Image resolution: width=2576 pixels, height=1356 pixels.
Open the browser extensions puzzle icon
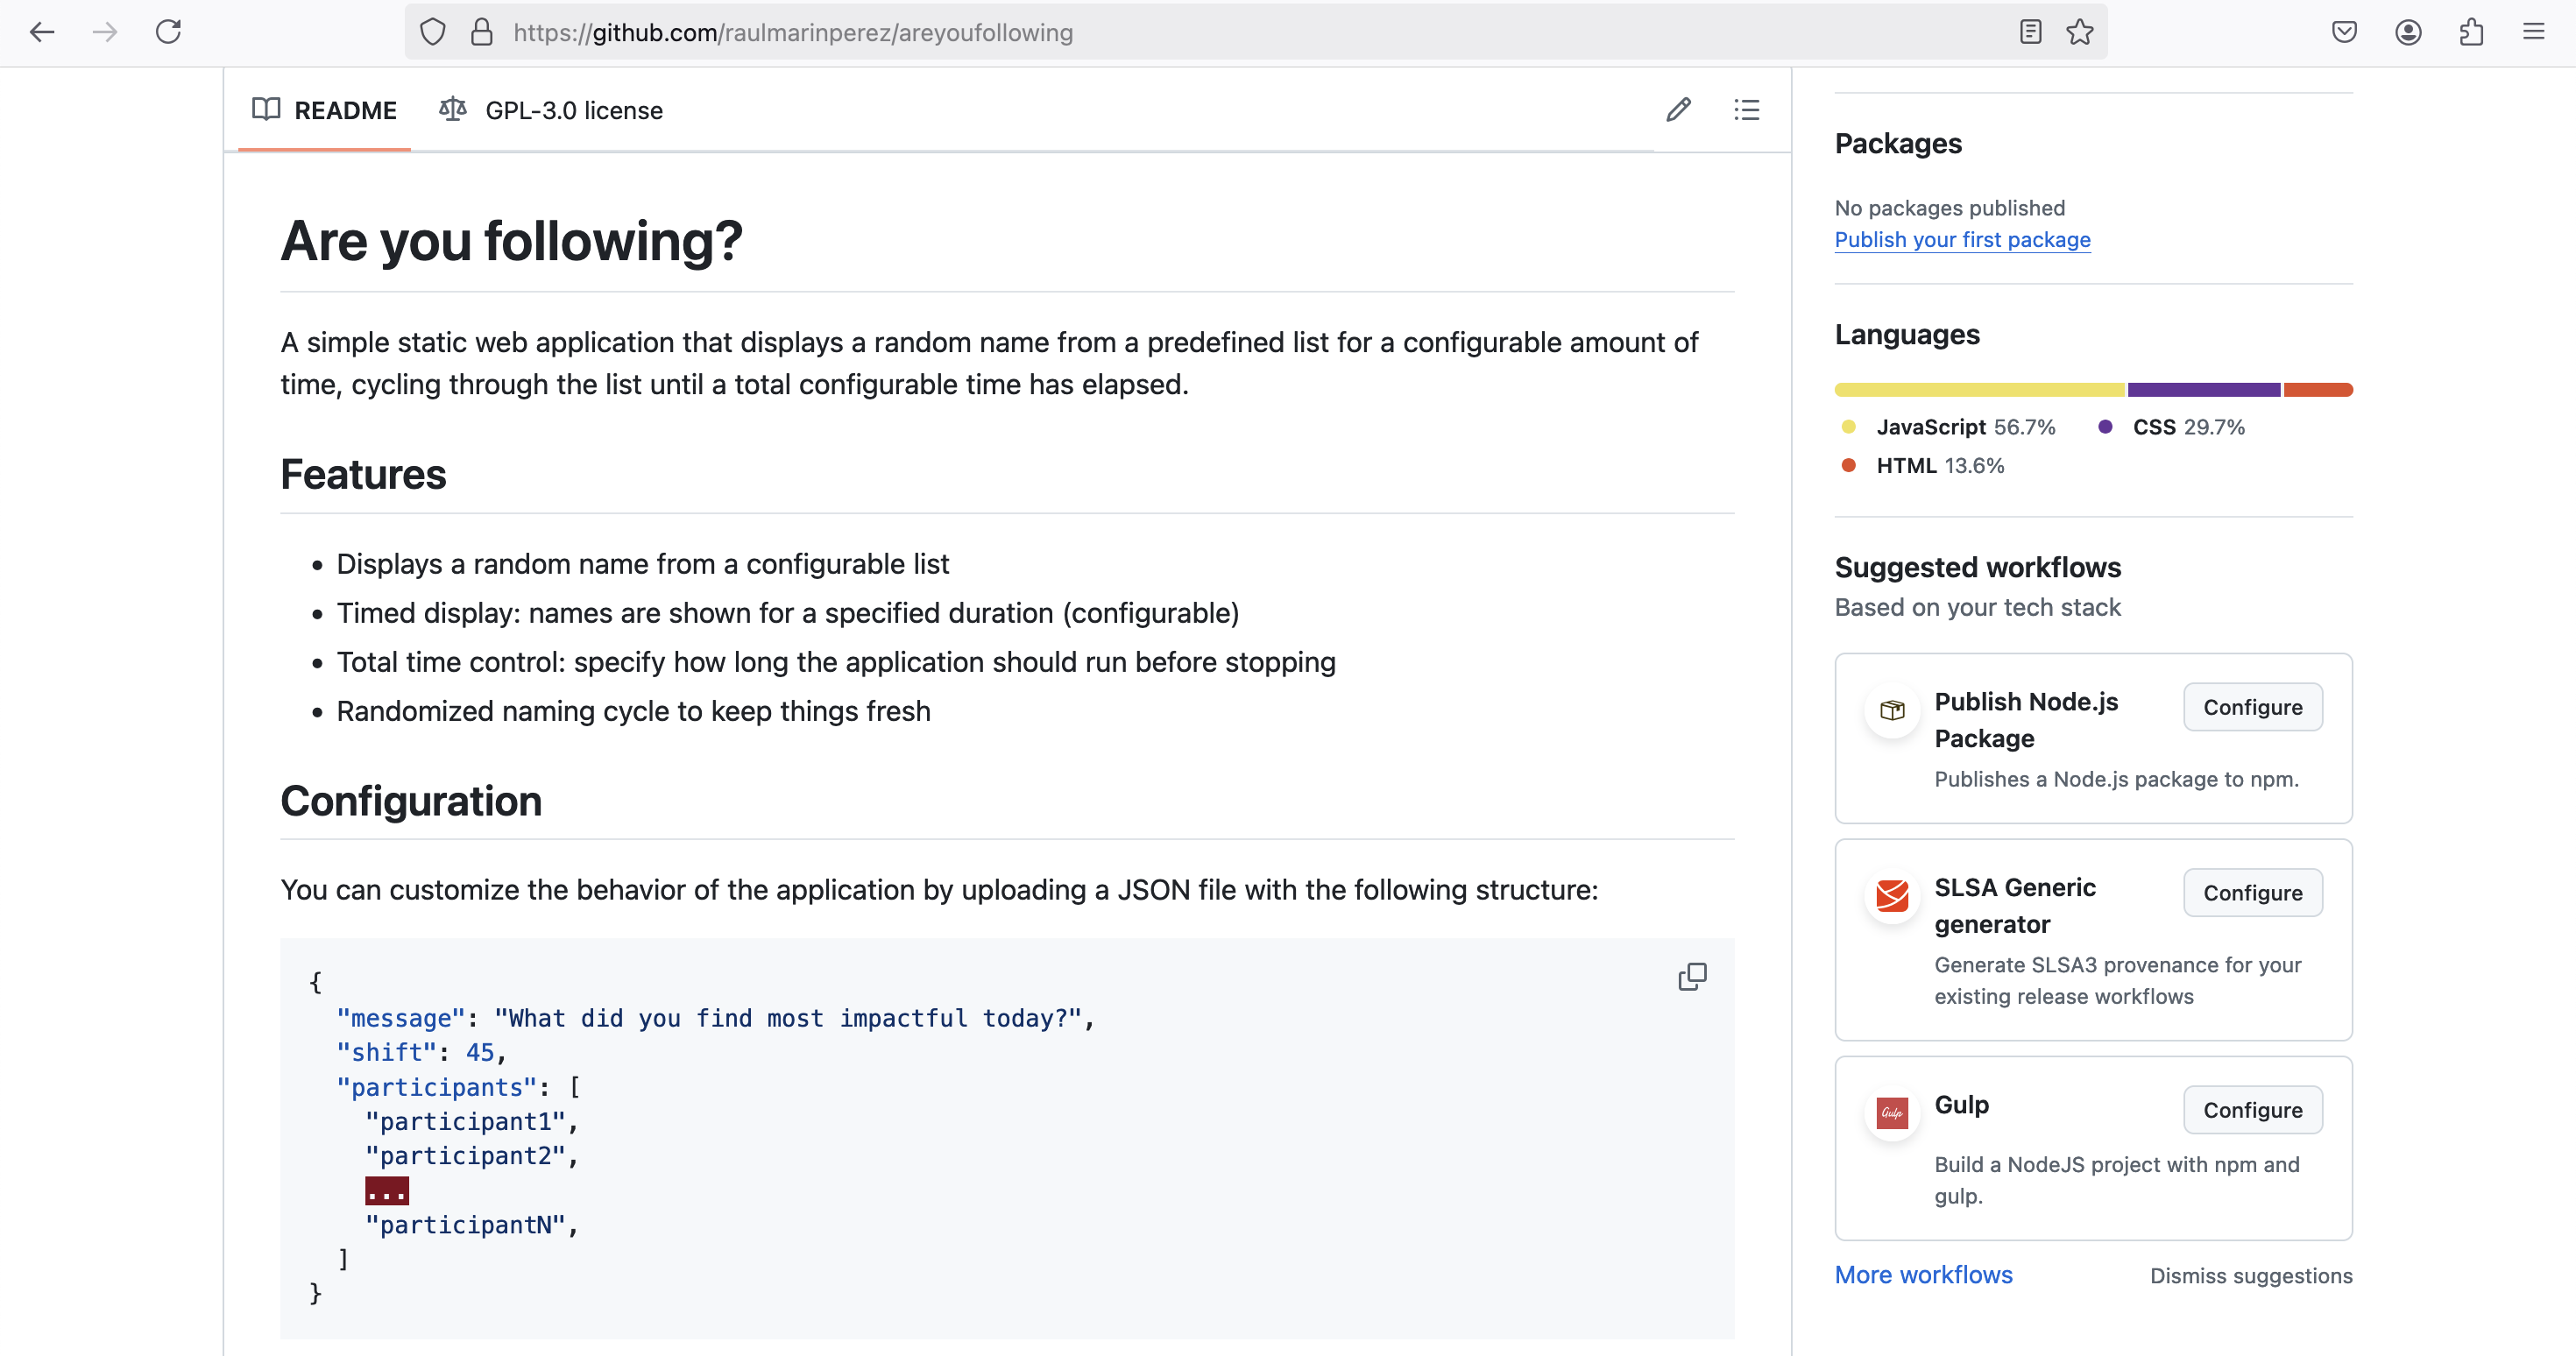tap(2471, 32)
